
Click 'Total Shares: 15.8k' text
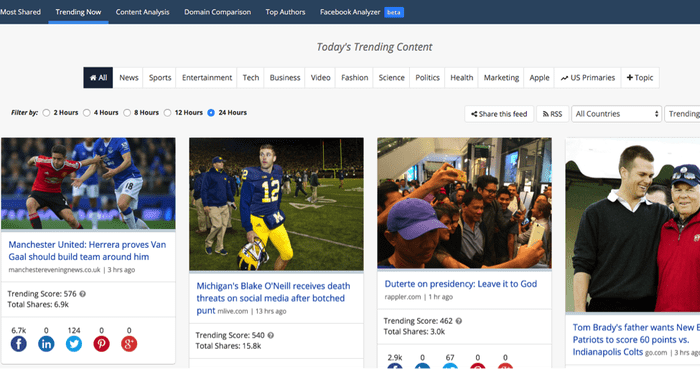pos(228,346)
